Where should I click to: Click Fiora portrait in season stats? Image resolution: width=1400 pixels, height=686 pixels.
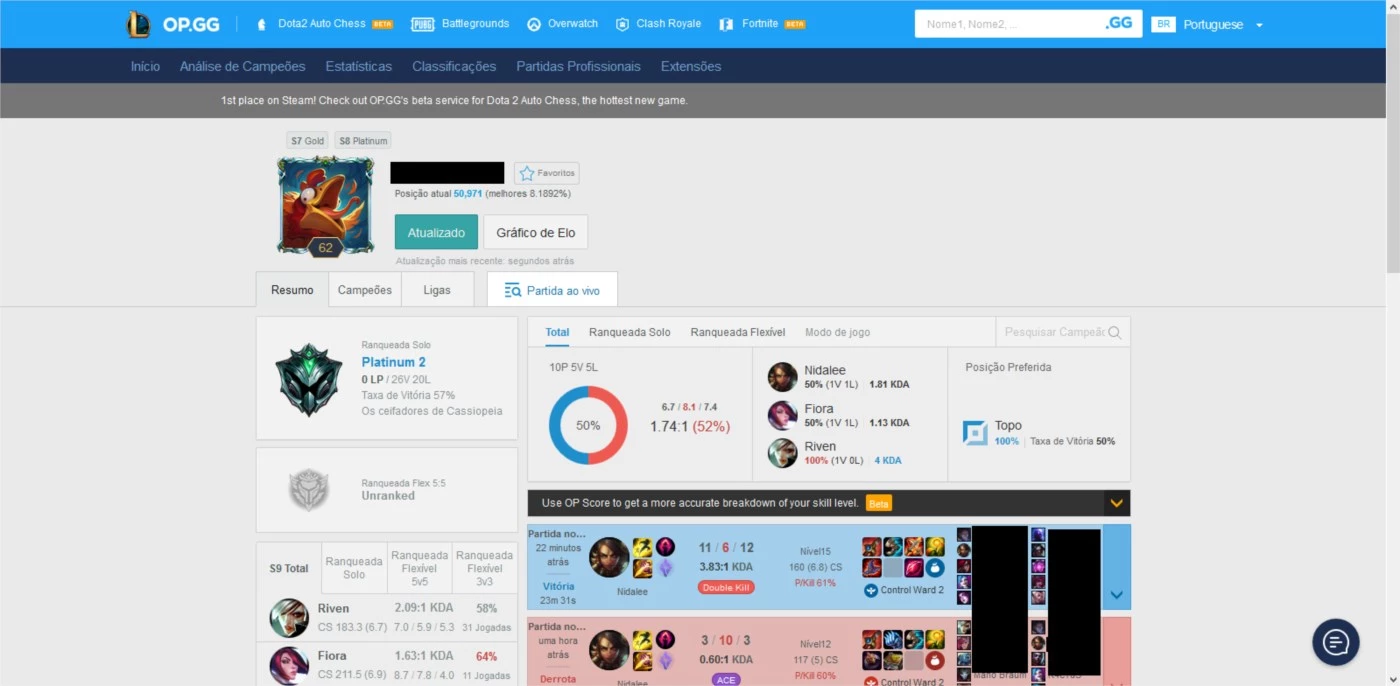[289, 665]
